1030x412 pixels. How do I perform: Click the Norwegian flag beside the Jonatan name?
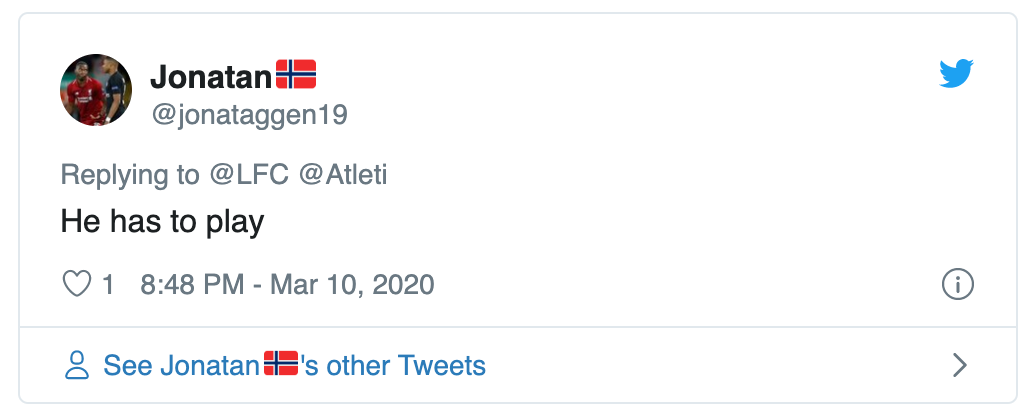point(296,74)
